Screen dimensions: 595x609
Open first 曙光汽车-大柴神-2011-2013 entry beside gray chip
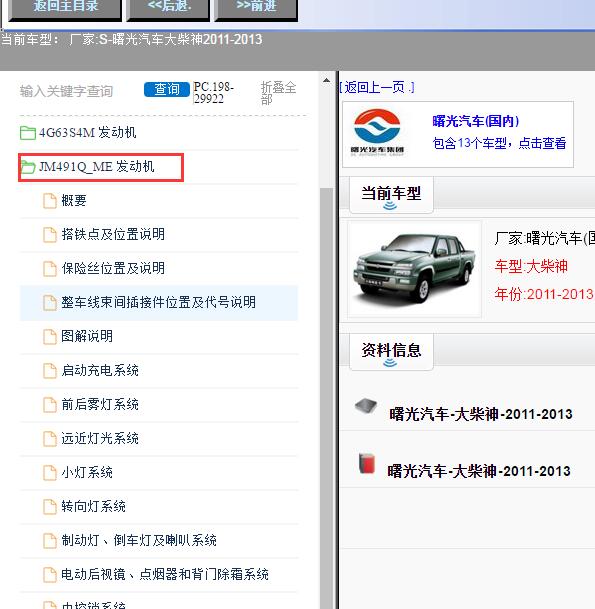point(481,414)
